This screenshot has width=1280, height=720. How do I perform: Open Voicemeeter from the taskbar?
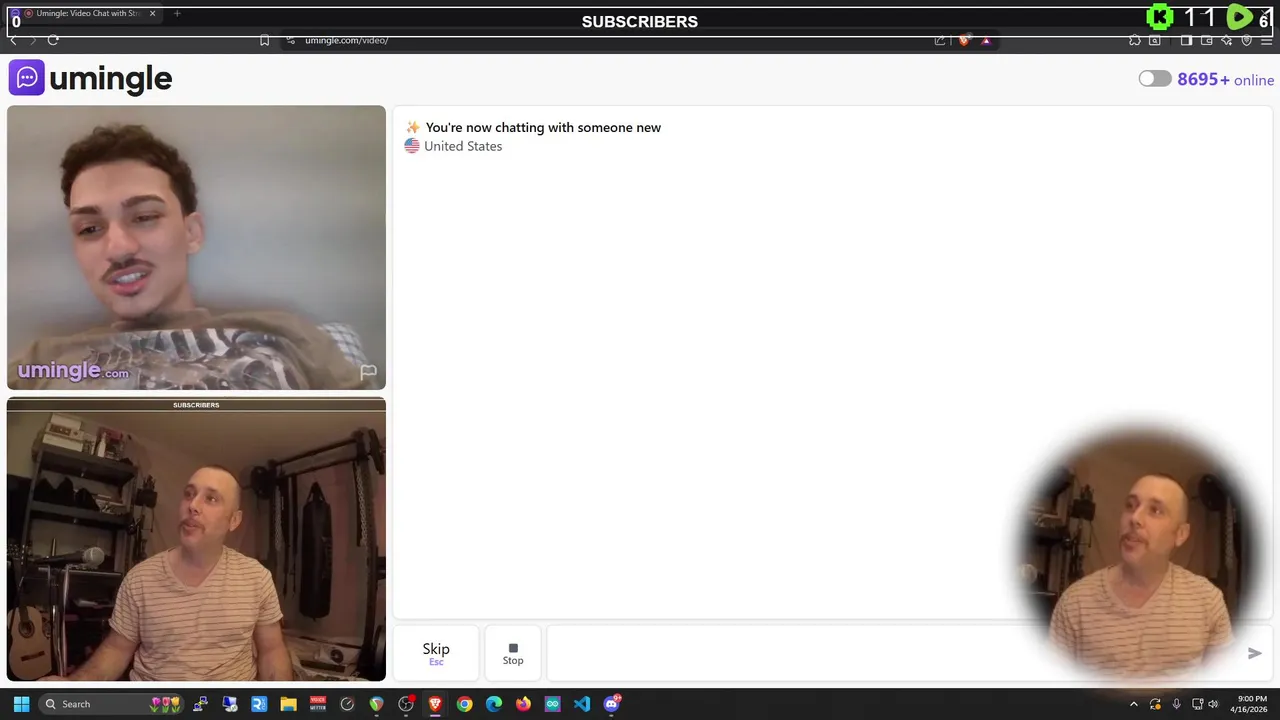[318, 704]
